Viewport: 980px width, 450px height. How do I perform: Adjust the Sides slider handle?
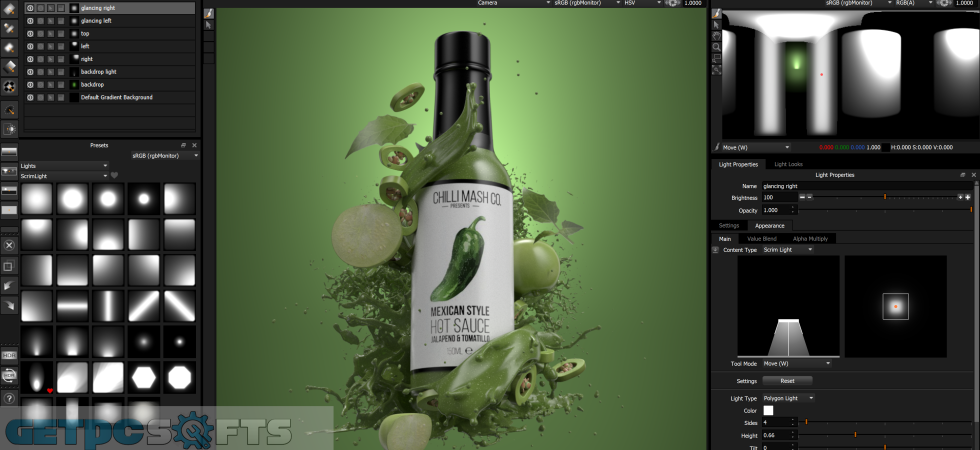point(806,422)
